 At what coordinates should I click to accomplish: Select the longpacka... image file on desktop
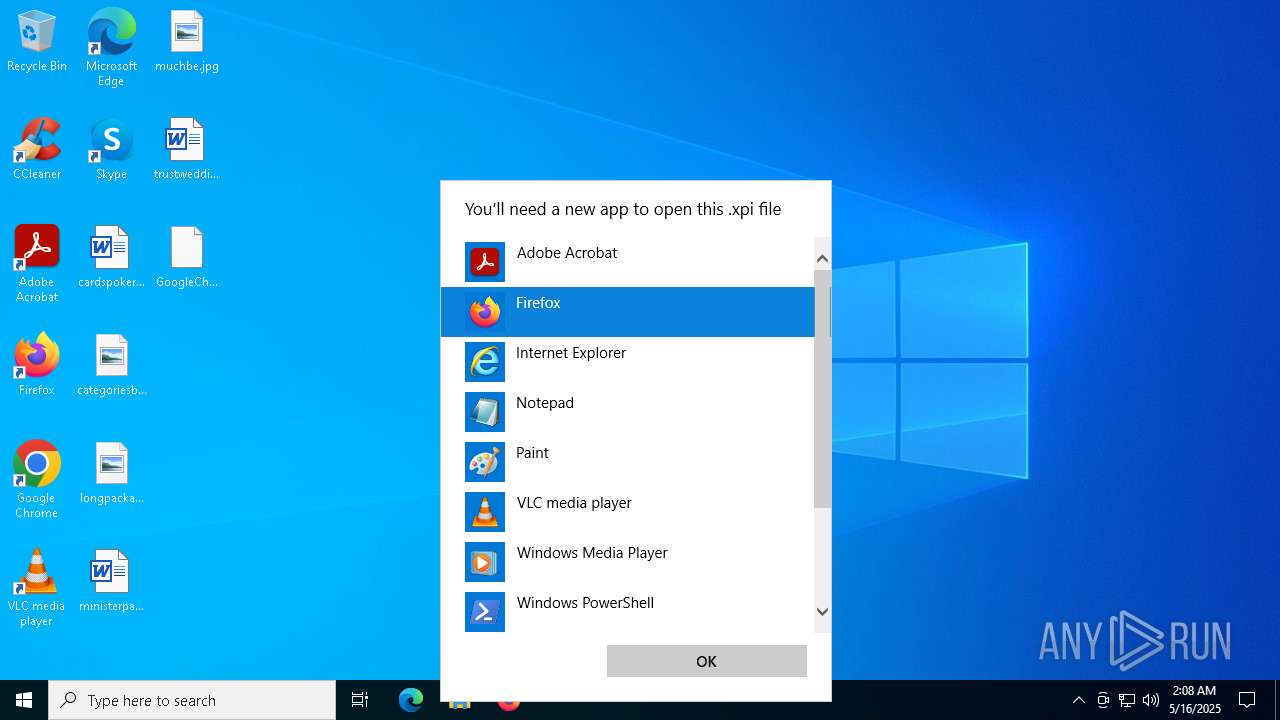tap(112, 474)
